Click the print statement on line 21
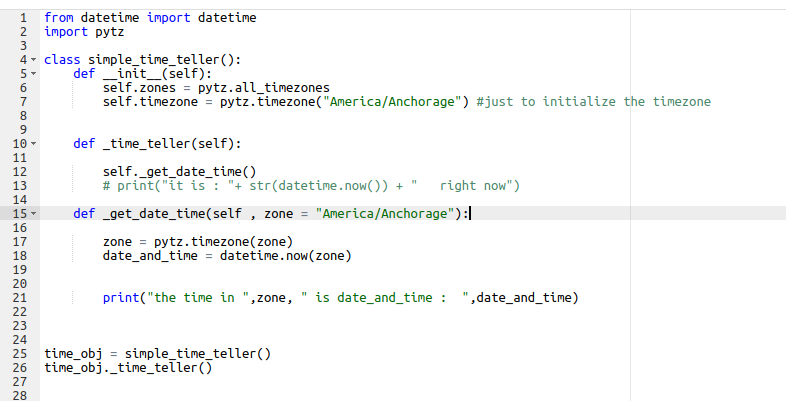Screen dimensions: 786x401 pos(340,298)
